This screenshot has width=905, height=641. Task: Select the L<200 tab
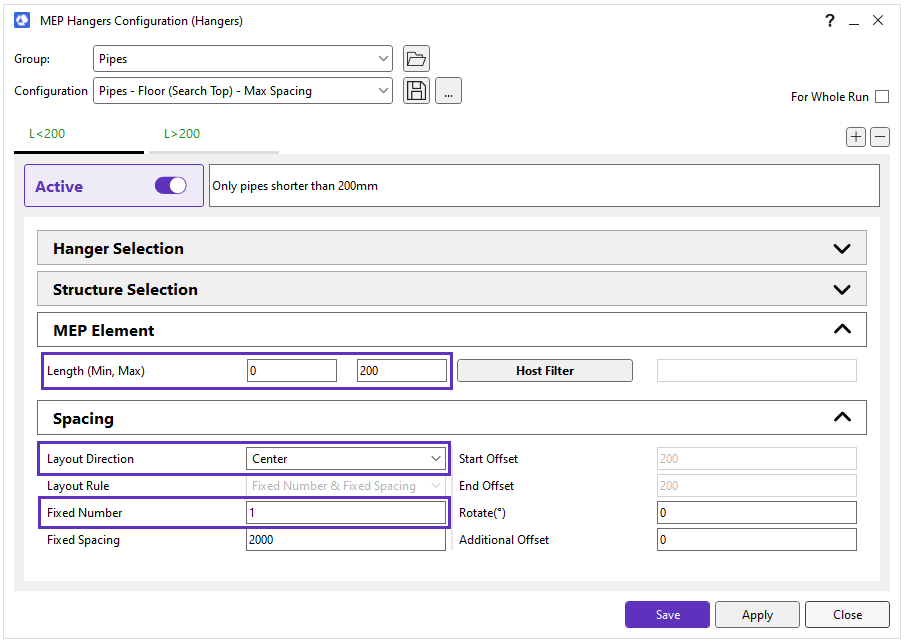coord(47,134)
